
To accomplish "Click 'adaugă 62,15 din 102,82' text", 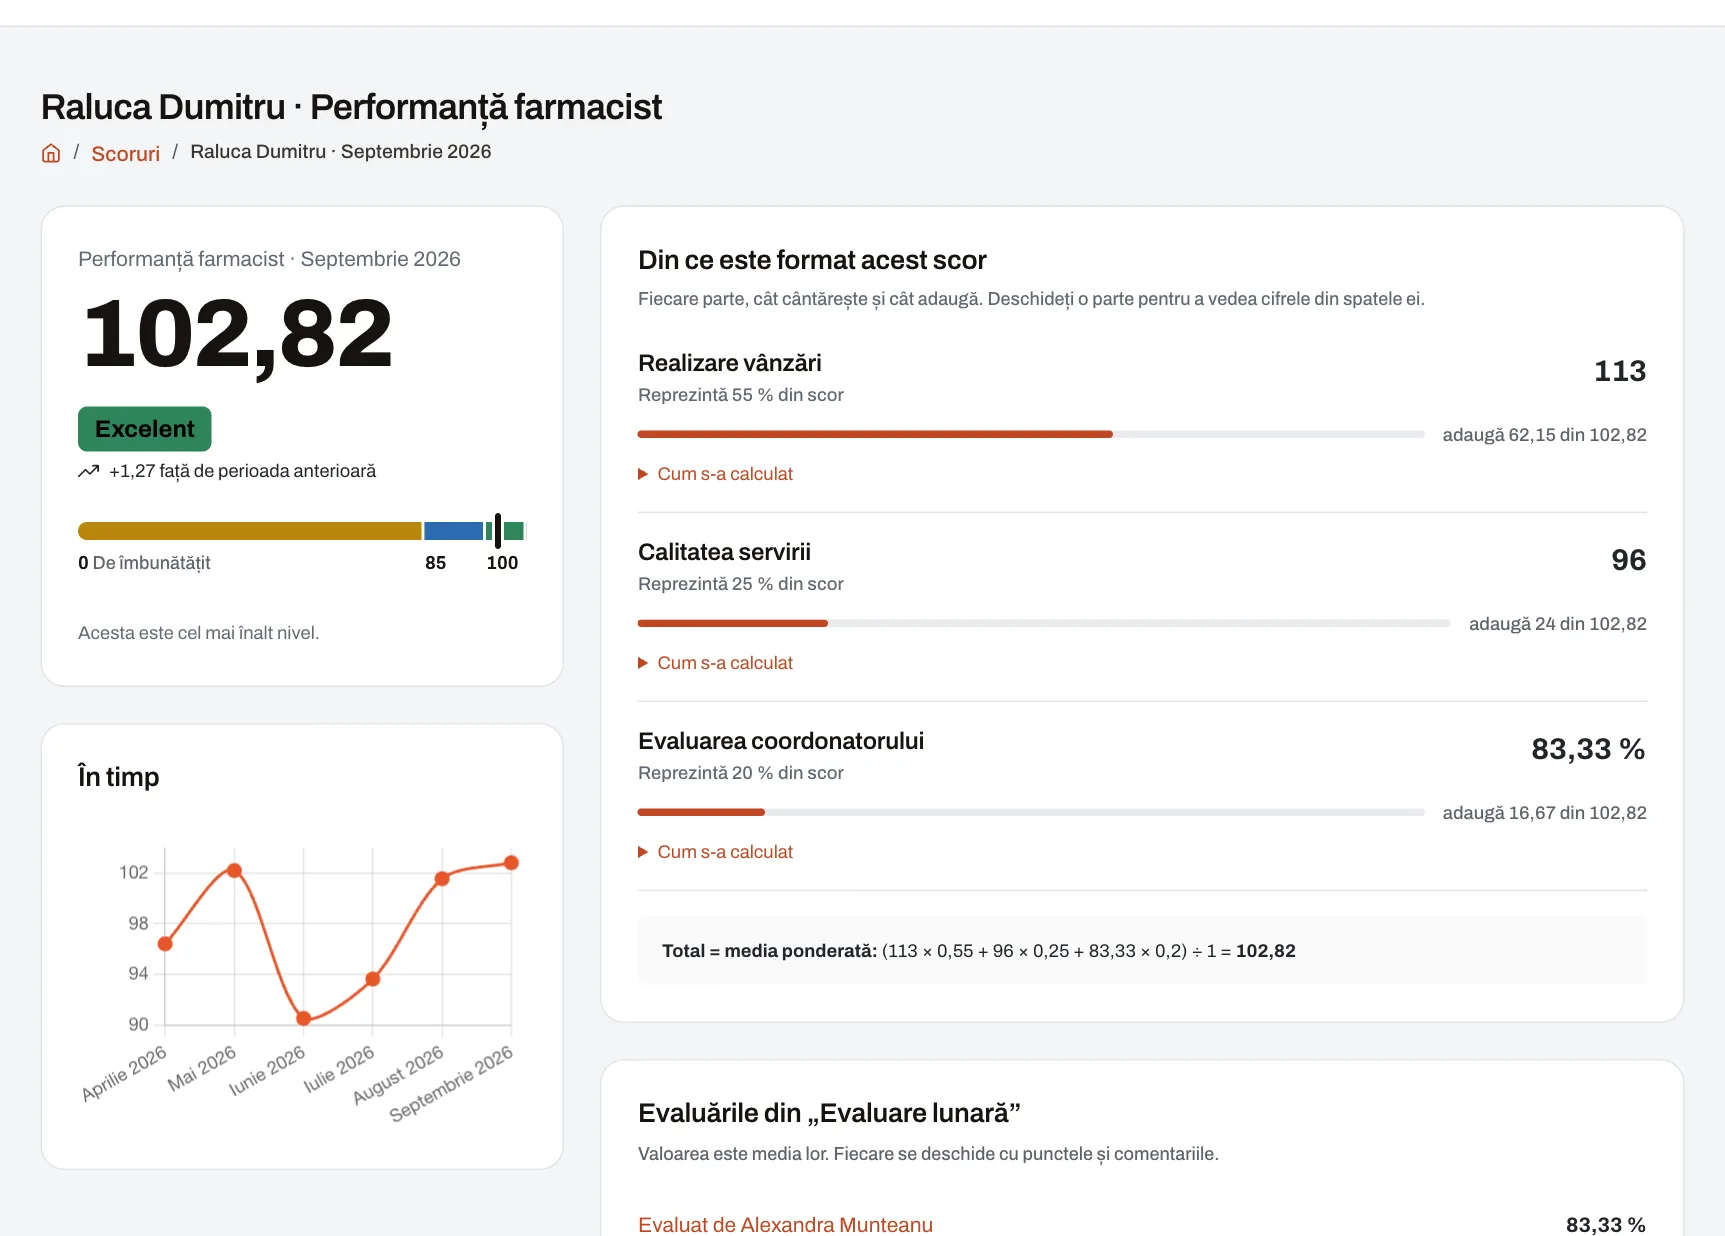I will tap(1544, 435).
